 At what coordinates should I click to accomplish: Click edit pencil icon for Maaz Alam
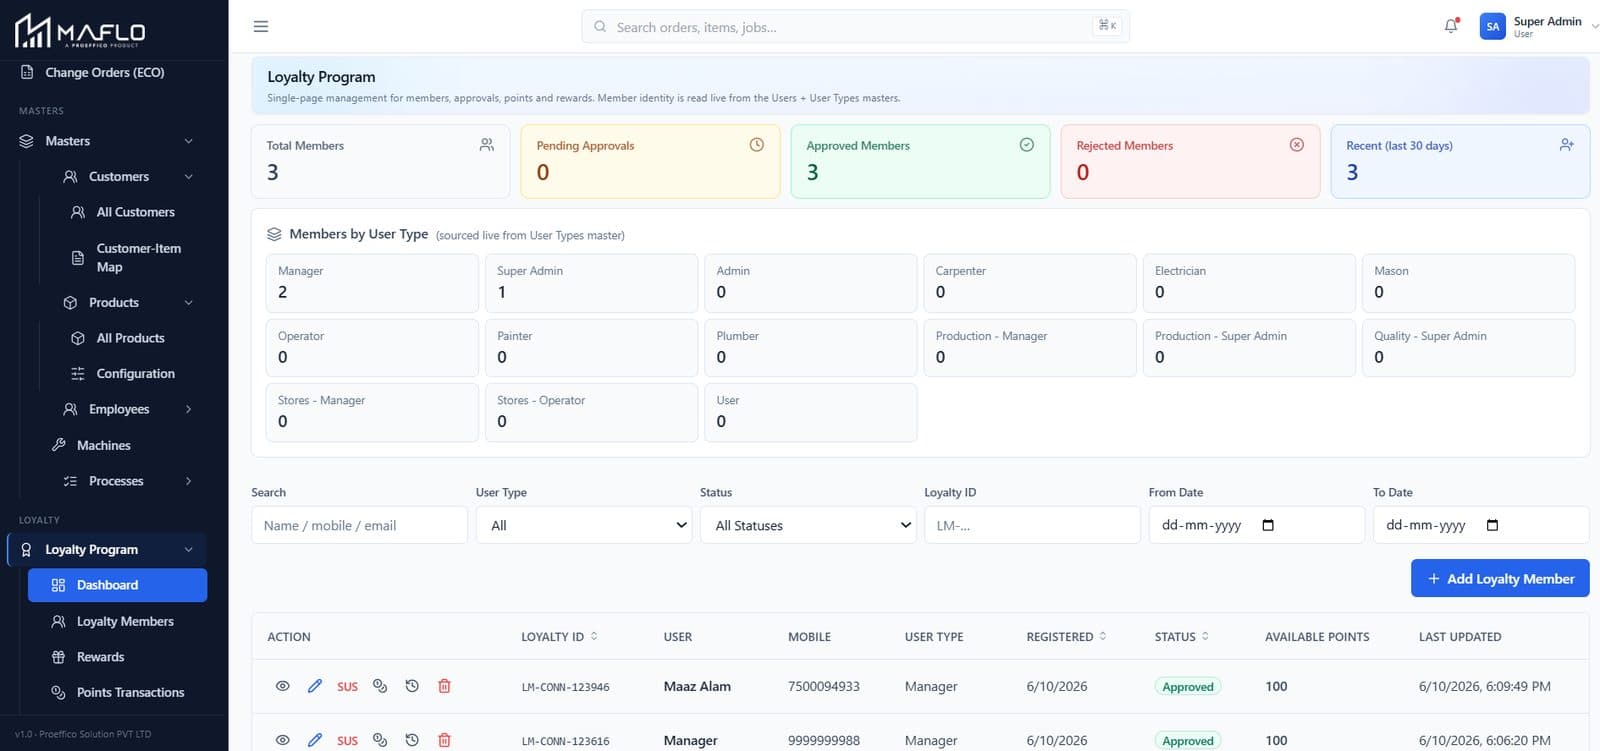(315, 686)
